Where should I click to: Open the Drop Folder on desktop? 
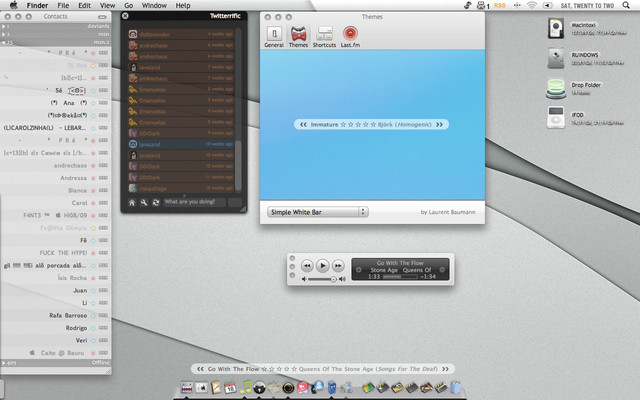pos(557,90)
